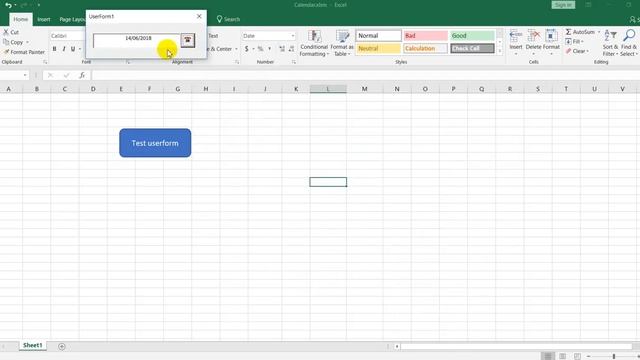Apply Percent Style with the % icon
The height and width of the screenshot is (360, 640).
[260, 49]
